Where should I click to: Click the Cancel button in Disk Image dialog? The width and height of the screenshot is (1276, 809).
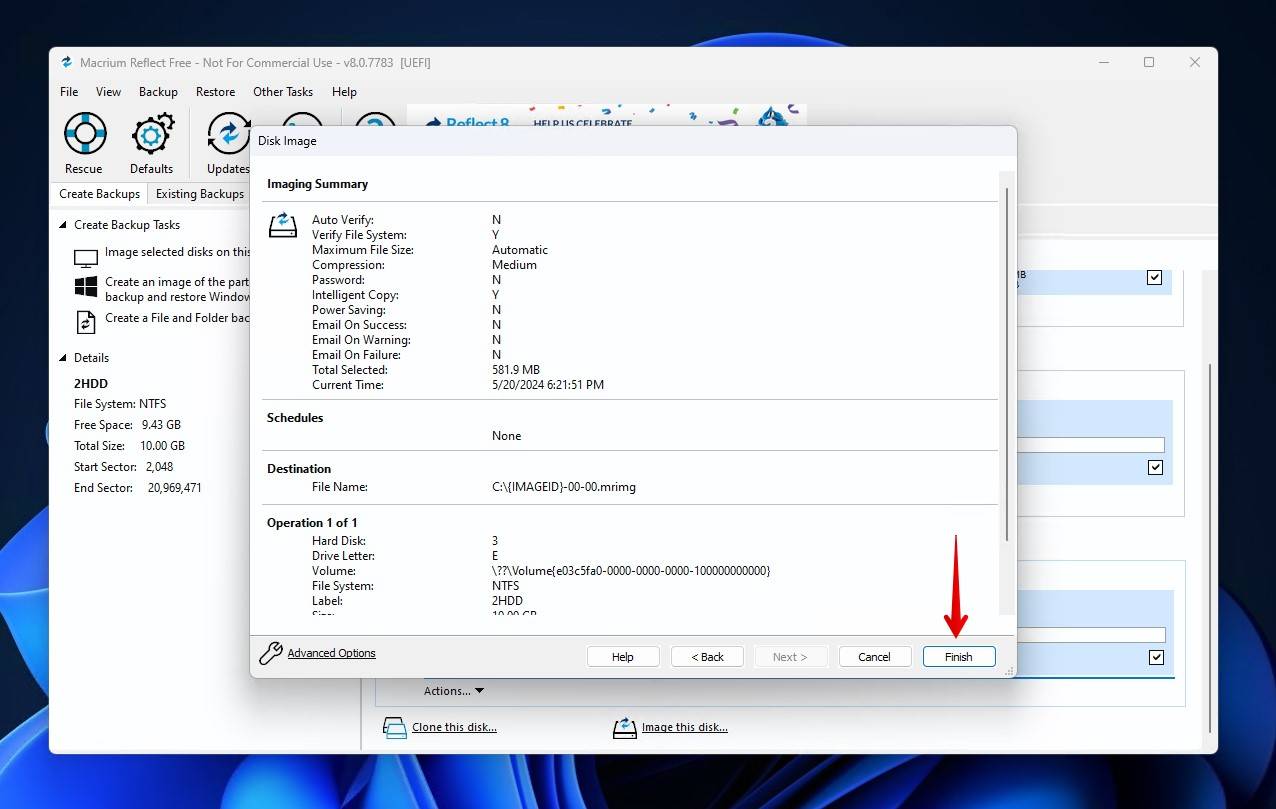[x=874, y=657]
